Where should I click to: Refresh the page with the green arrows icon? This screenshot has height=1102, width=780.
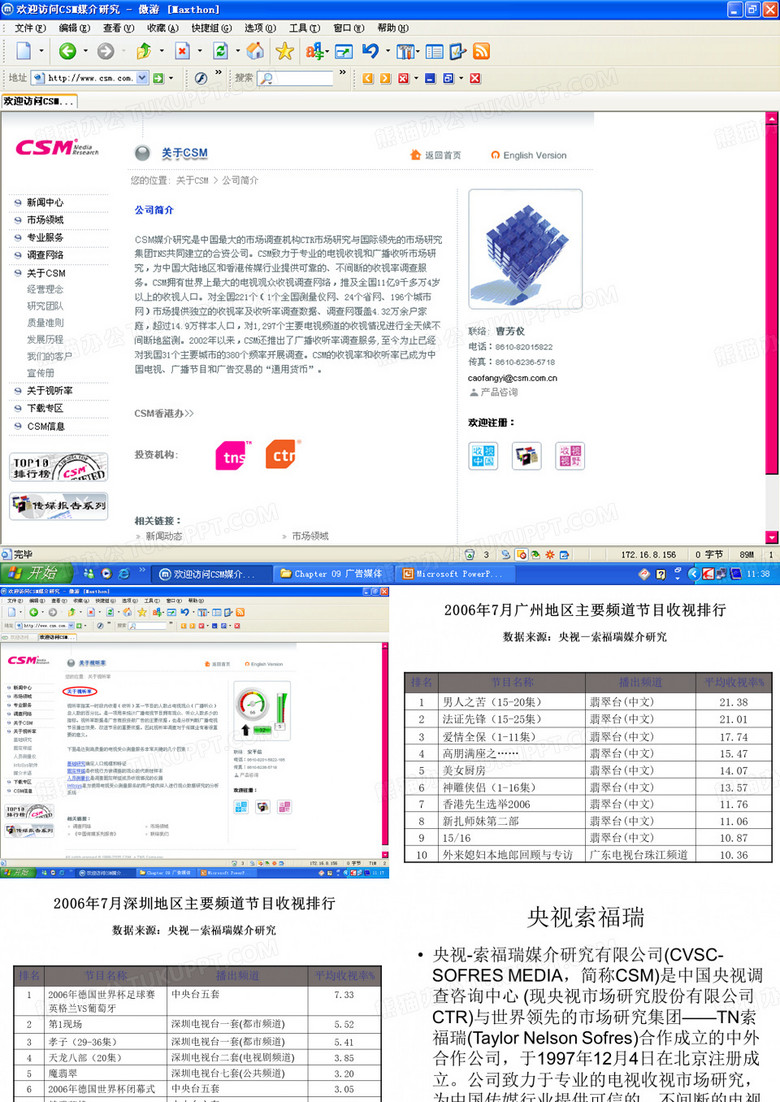tap(221, 51)
